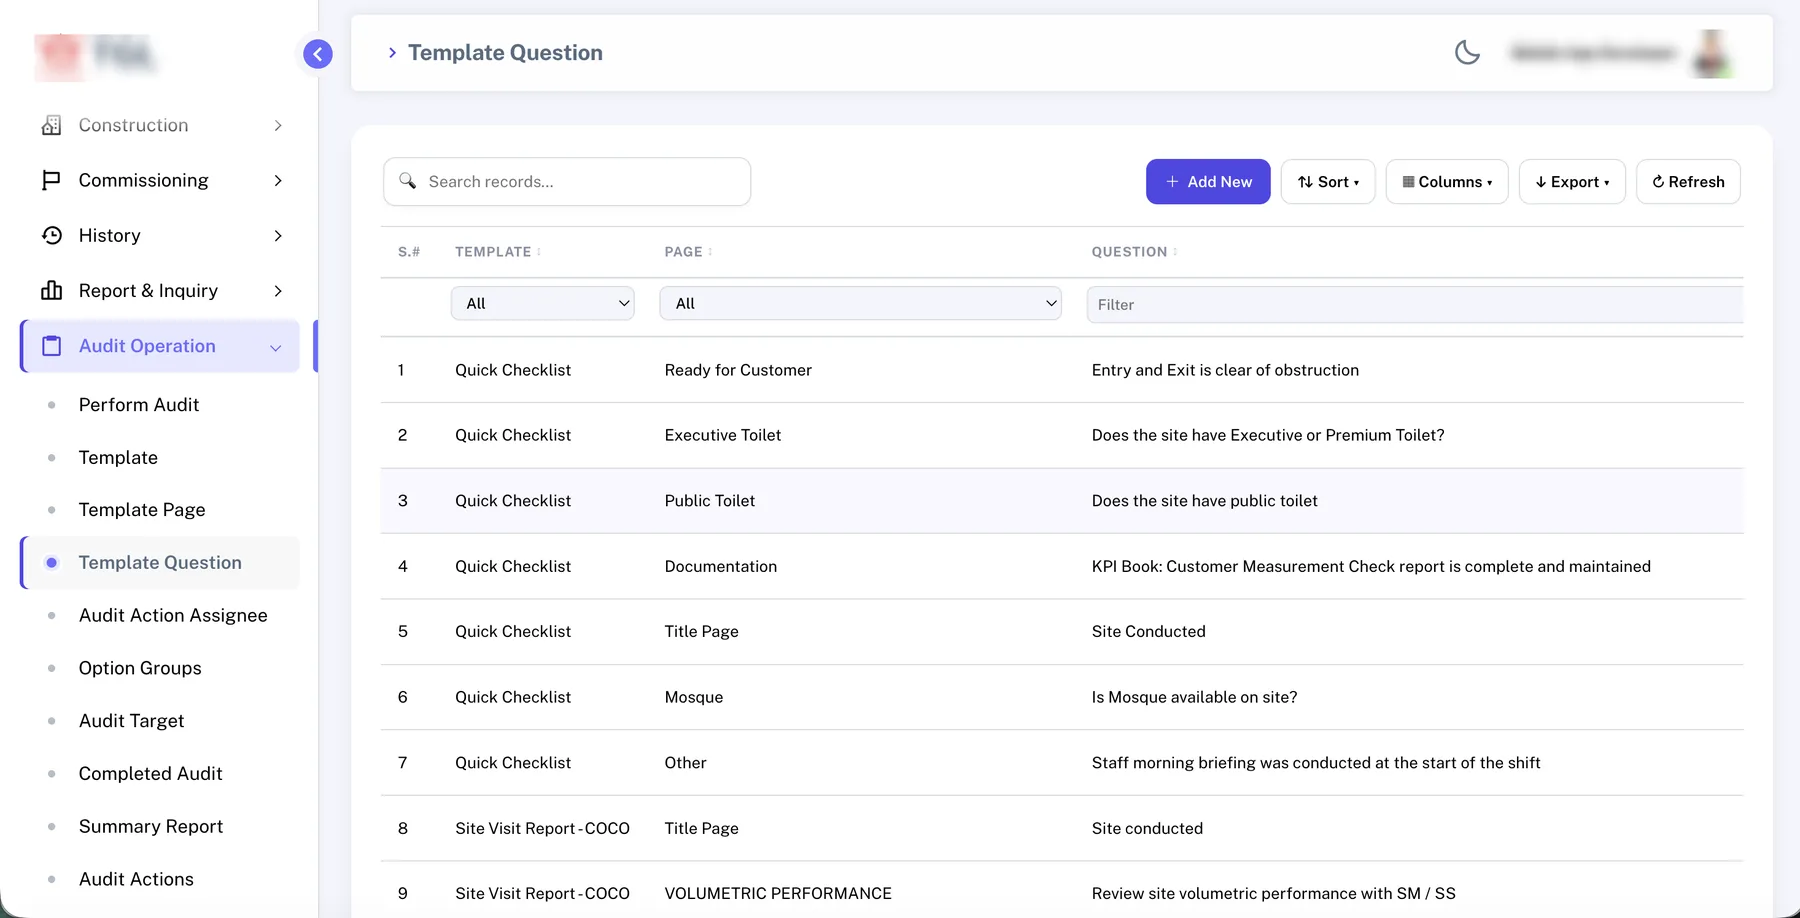Open the Sort dropdown button
The width and height of the screenshot is (1800, 918).
coord(1328,182)
